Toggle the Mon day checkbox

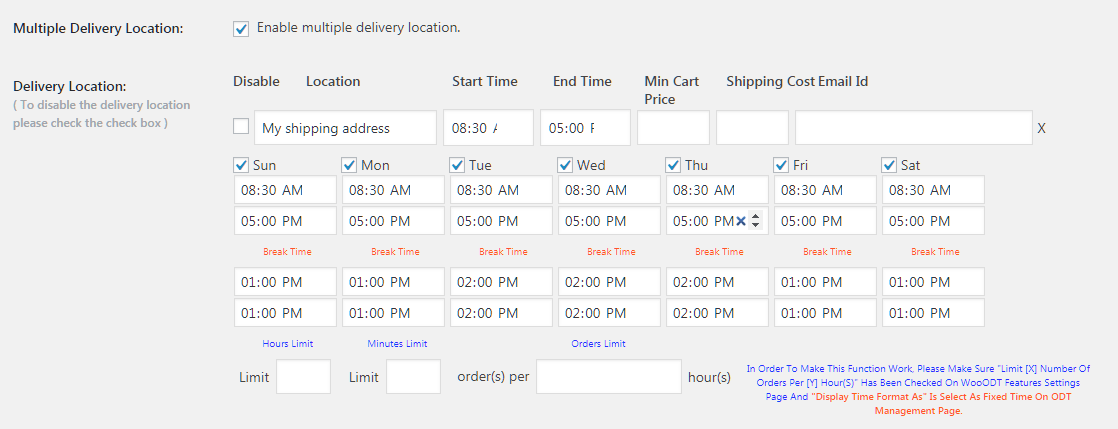click(x=349, y=165)
